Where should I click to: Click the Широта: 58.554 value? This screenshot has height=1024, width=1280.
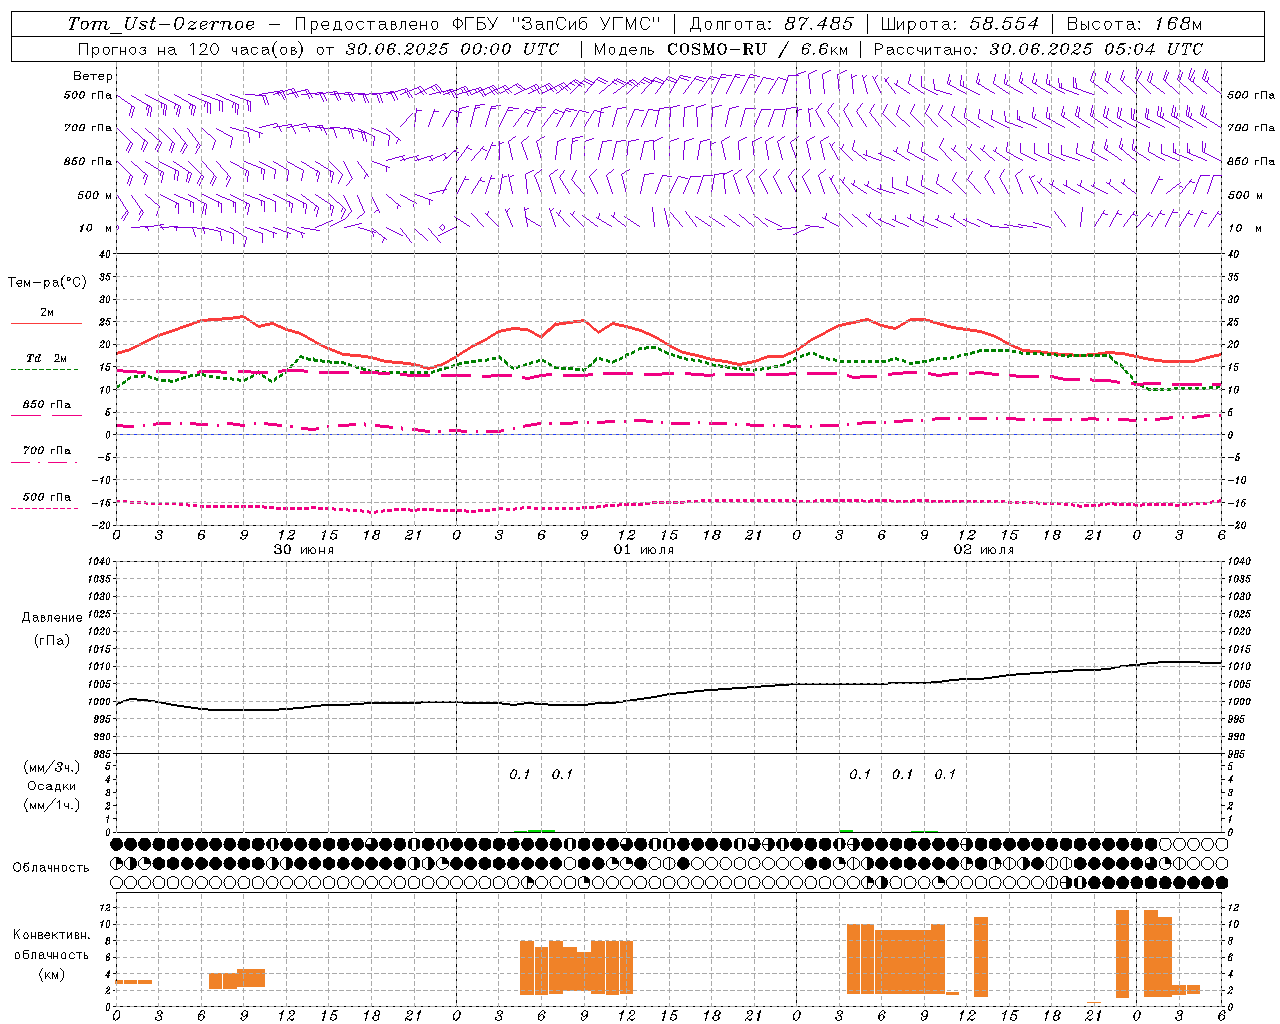pyautogui.click(x=959, y=24)
